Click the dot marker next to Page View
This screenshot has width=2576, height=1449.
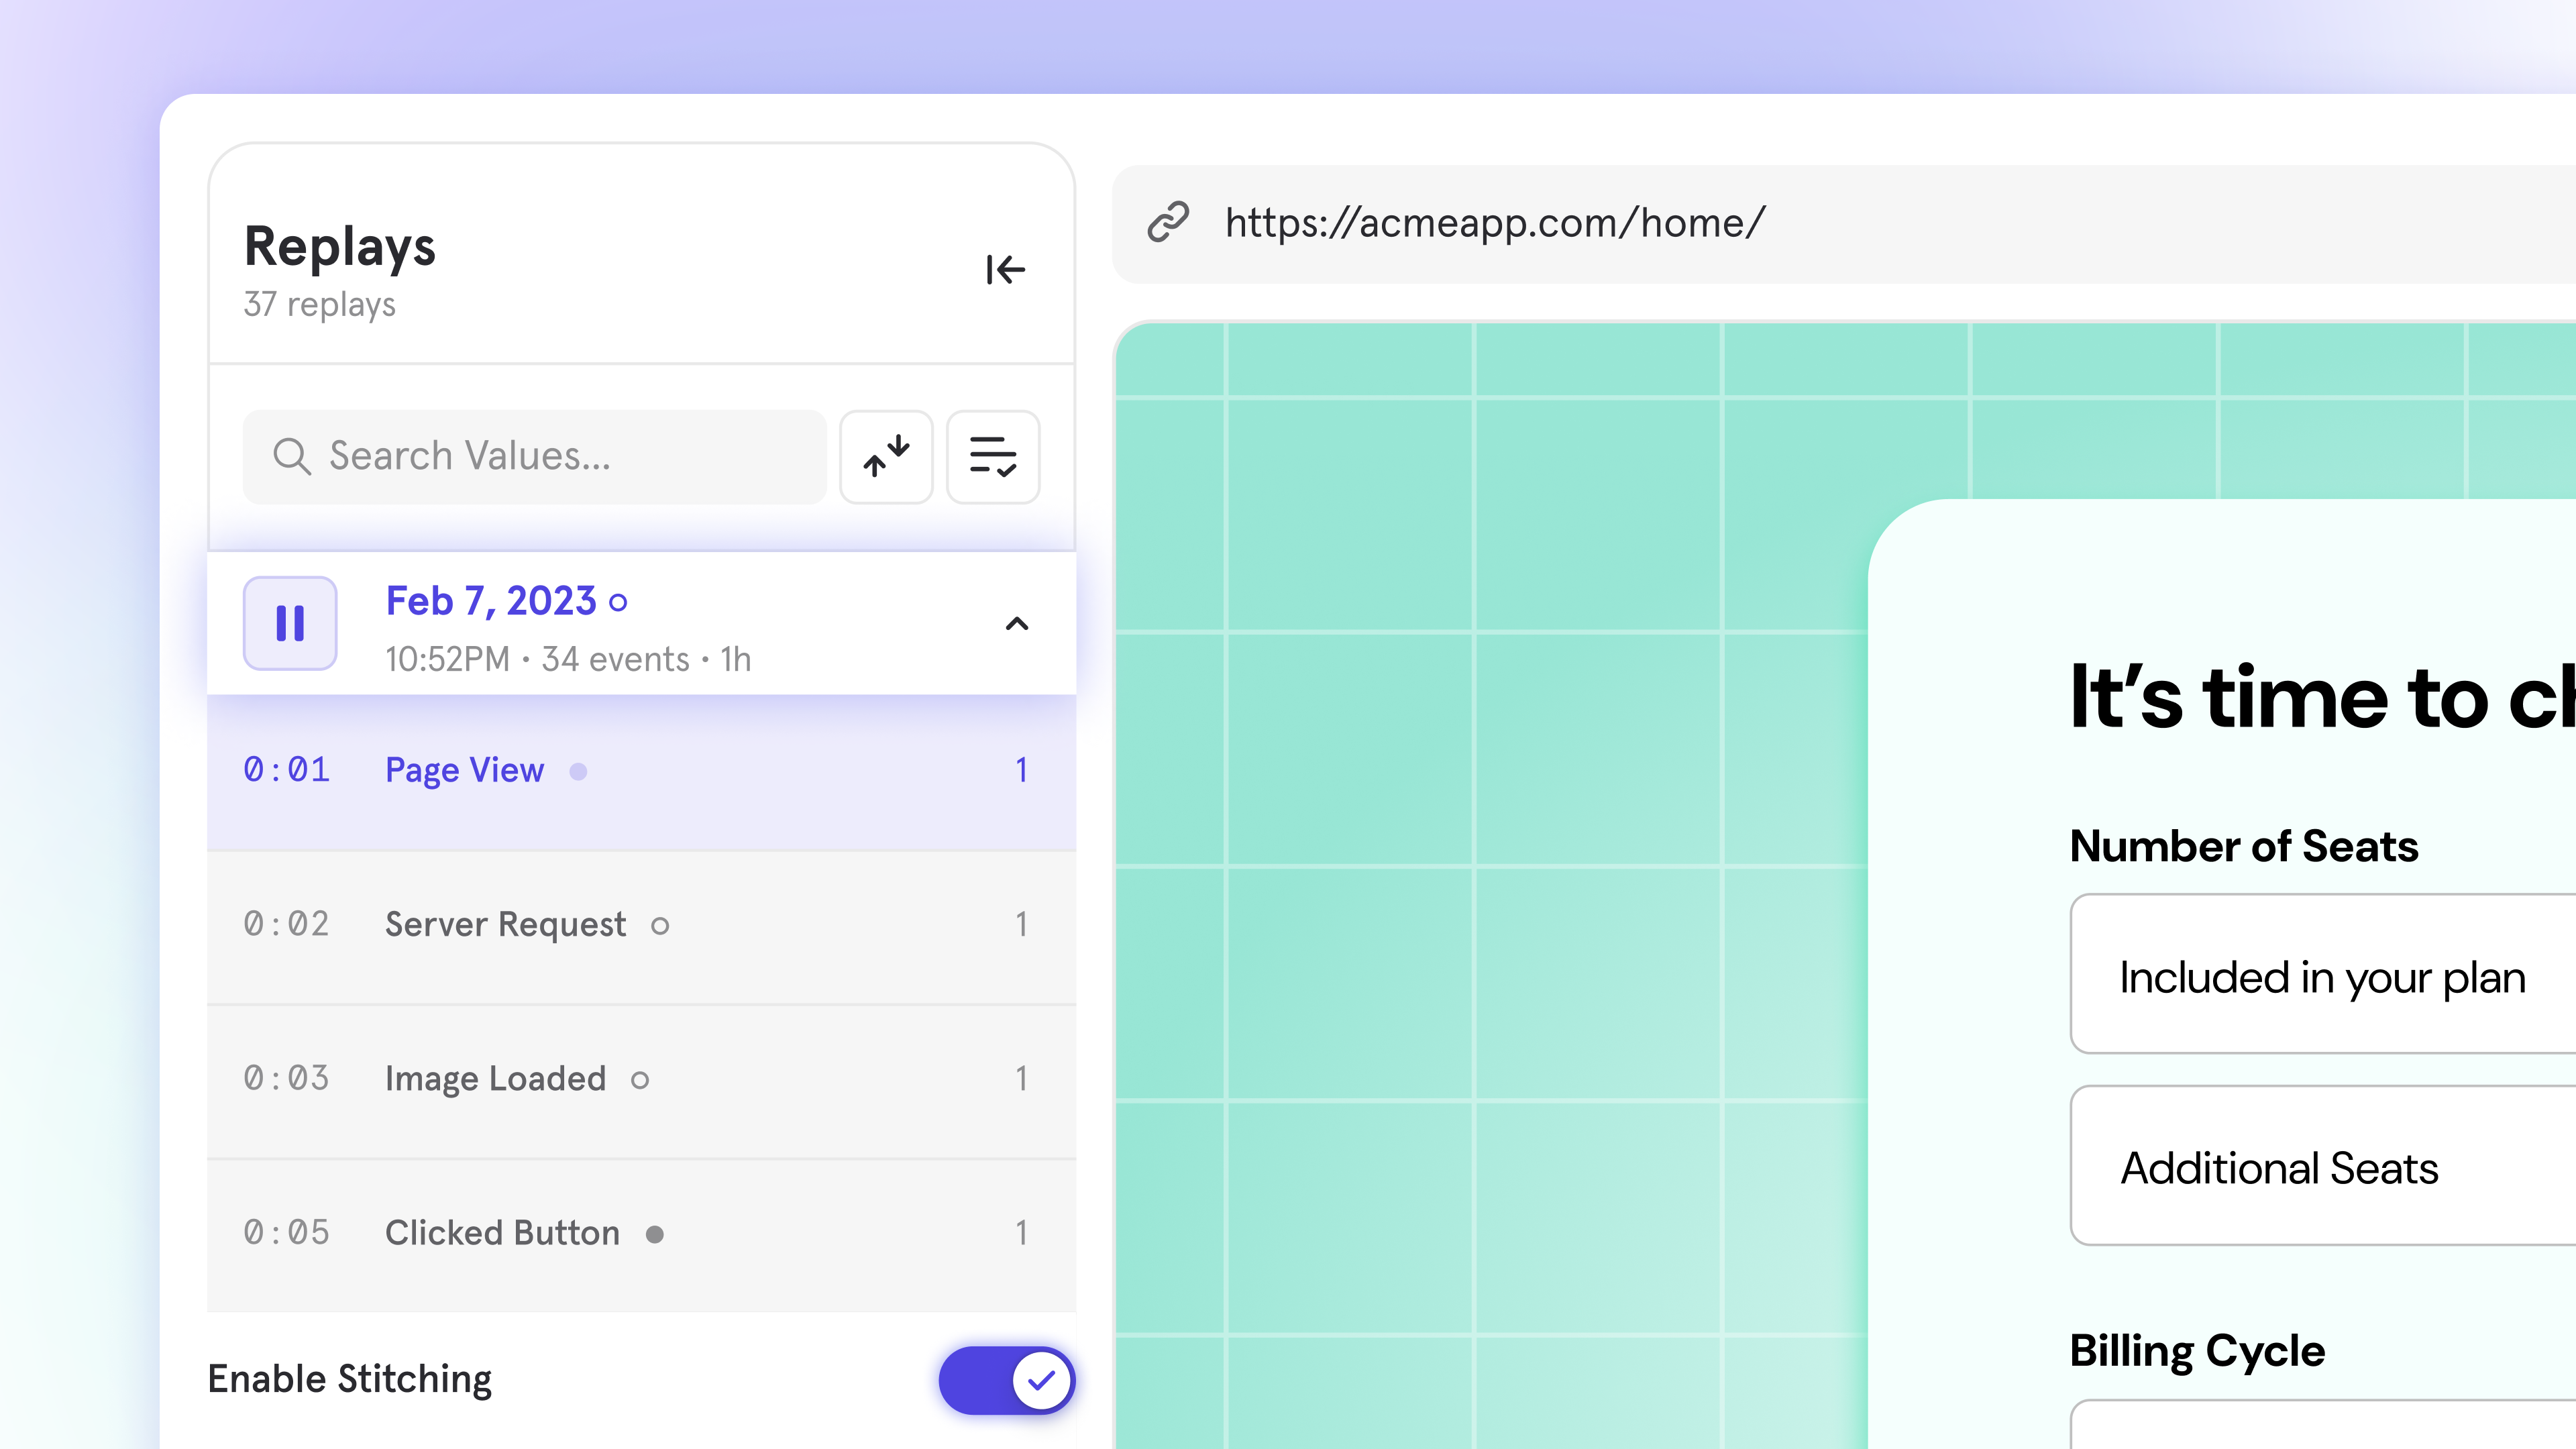(578, 771)
